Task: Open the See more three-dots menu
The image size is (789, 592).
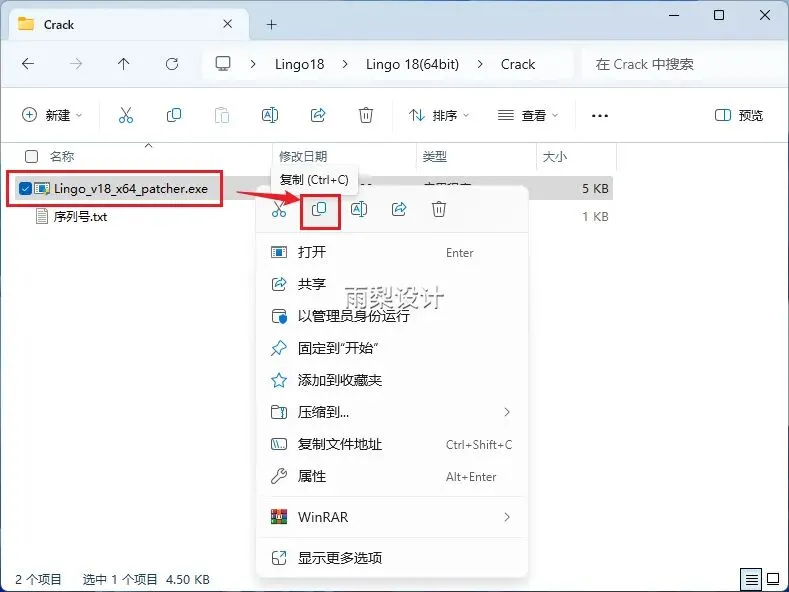Action: (600, 116)
